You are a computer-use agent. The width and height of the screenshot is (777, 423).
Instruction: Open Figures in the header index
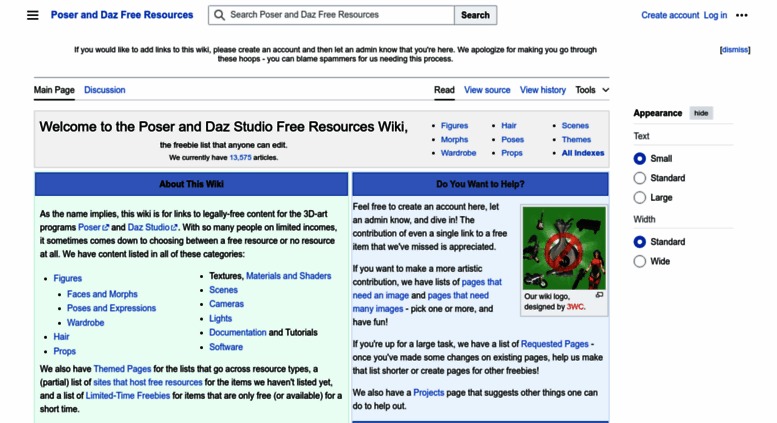454,126
